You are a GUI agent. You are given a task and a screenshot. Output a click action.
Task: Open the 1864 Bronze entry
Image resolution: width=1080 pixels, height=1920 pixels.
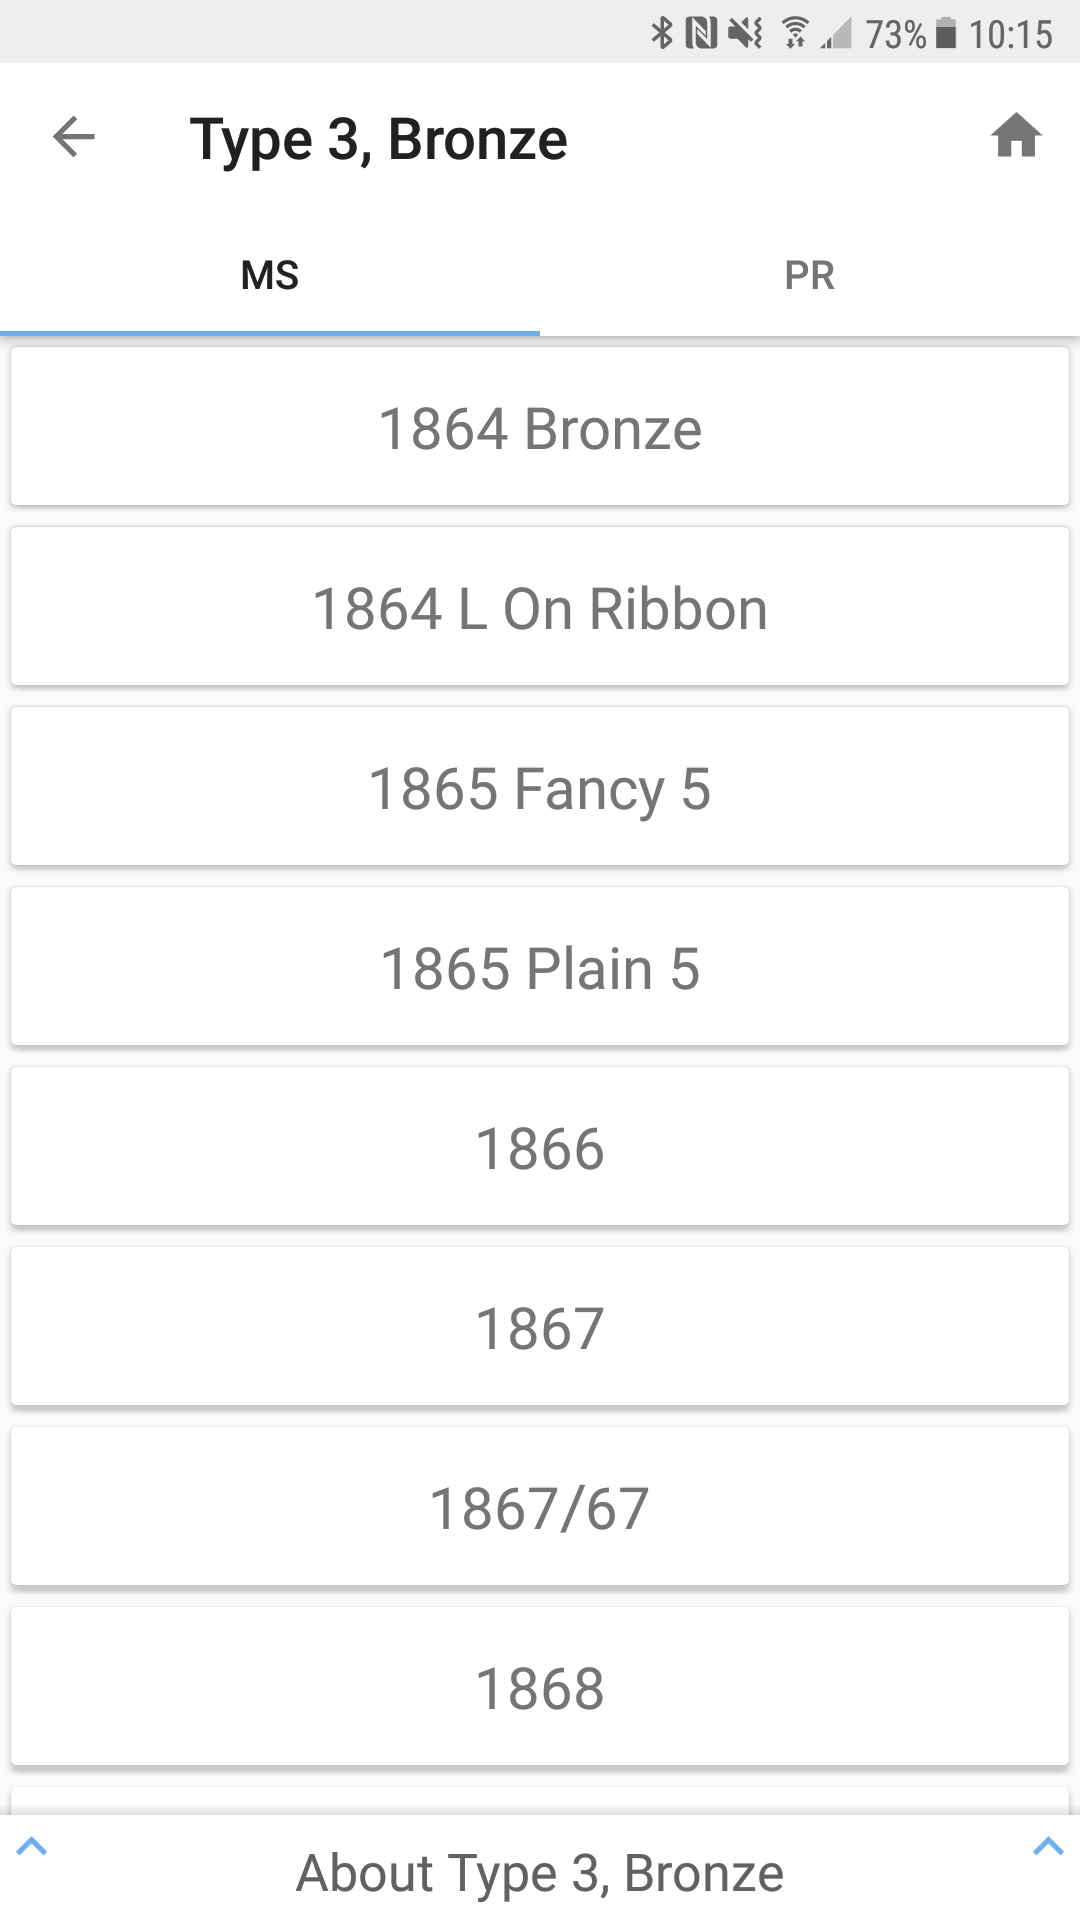point(540,428)
